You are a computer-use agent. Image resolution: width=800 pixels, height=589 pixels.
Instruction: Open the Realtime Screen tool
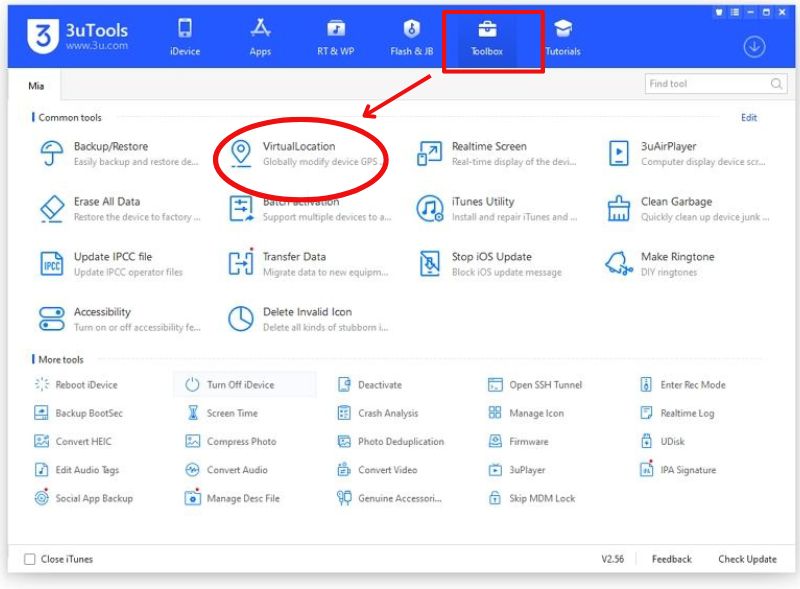[x=496, y=154]
